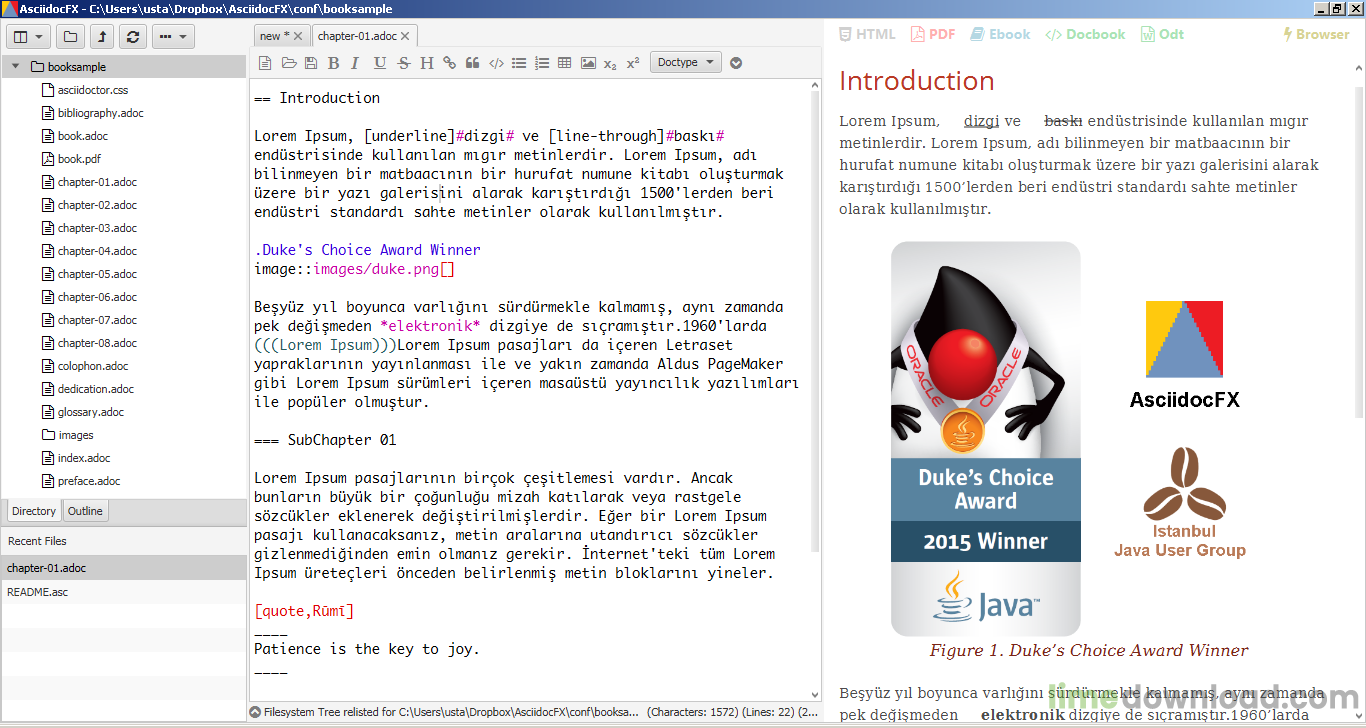Switch to the Directory tab

(x=34, y=511)
